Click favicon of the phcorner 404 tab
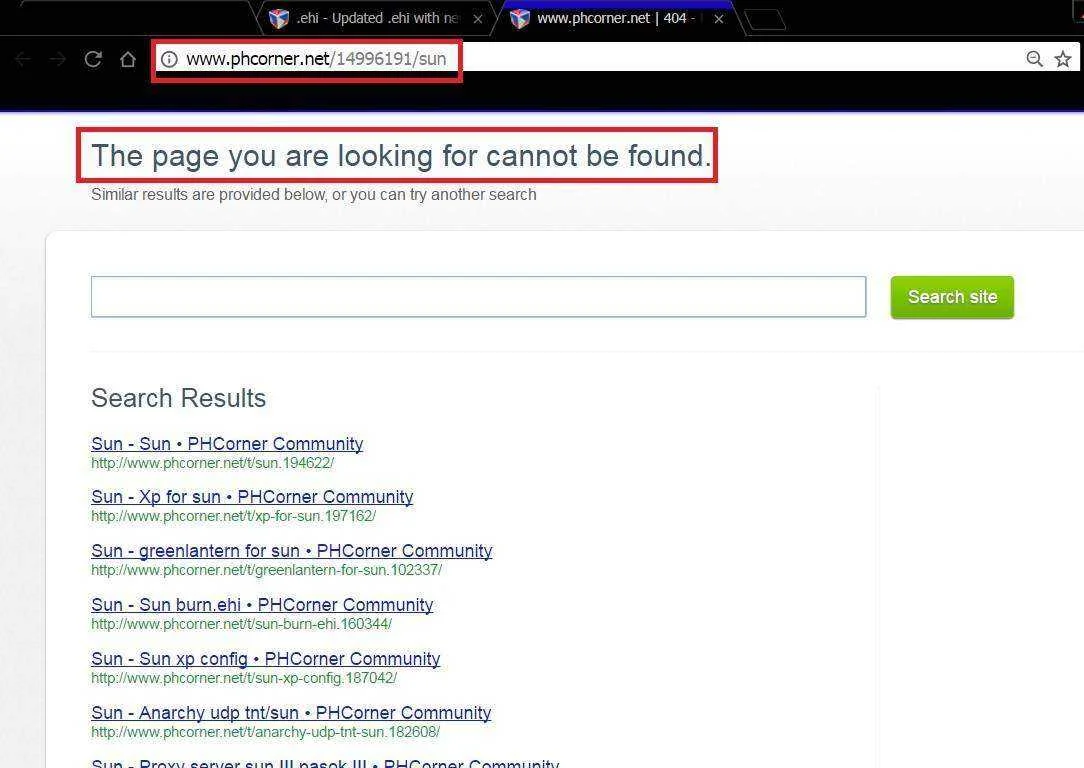Screen dimensions: 1084x768 (x=520, y=19)
